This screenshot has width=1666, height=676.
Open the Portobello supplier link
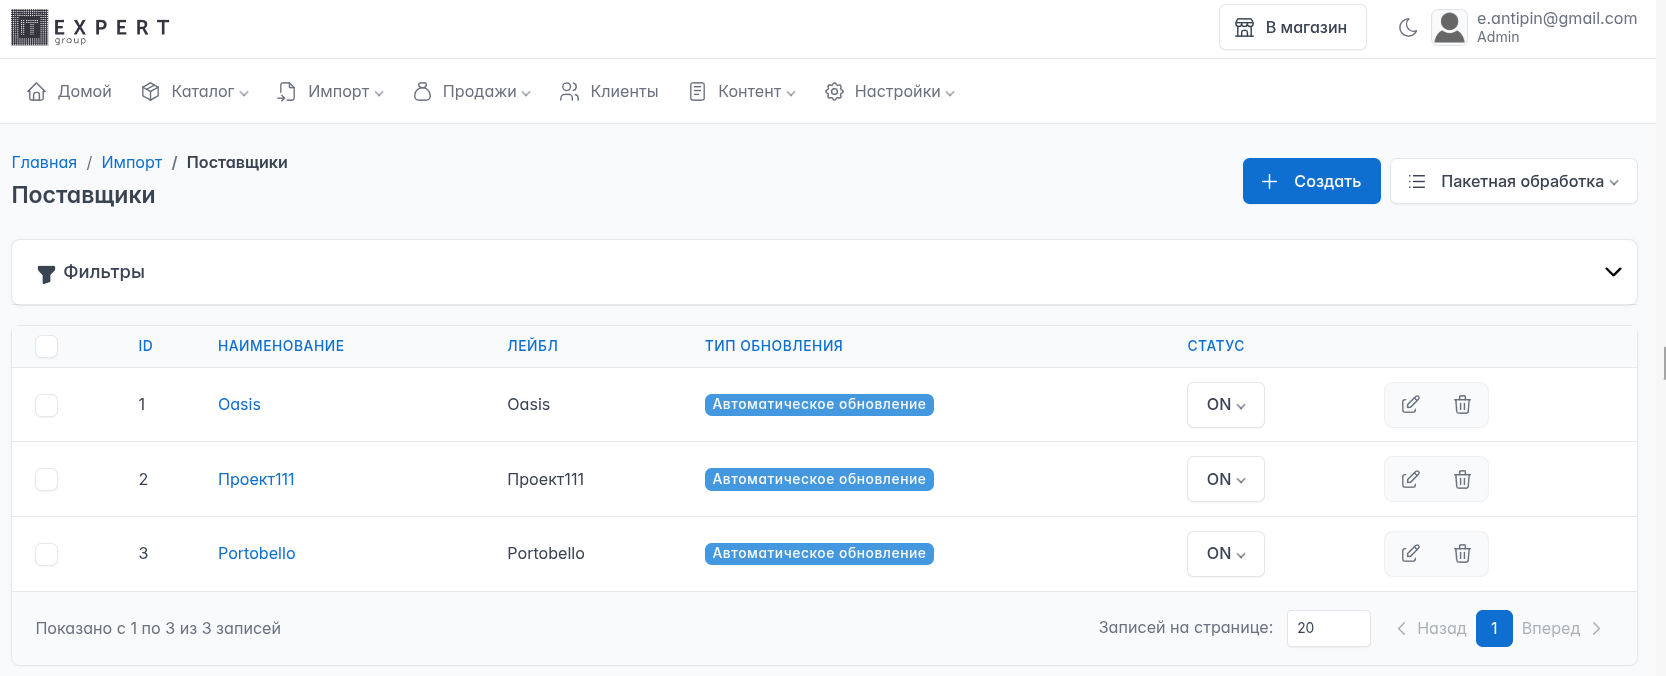click(x=257, y=554)
